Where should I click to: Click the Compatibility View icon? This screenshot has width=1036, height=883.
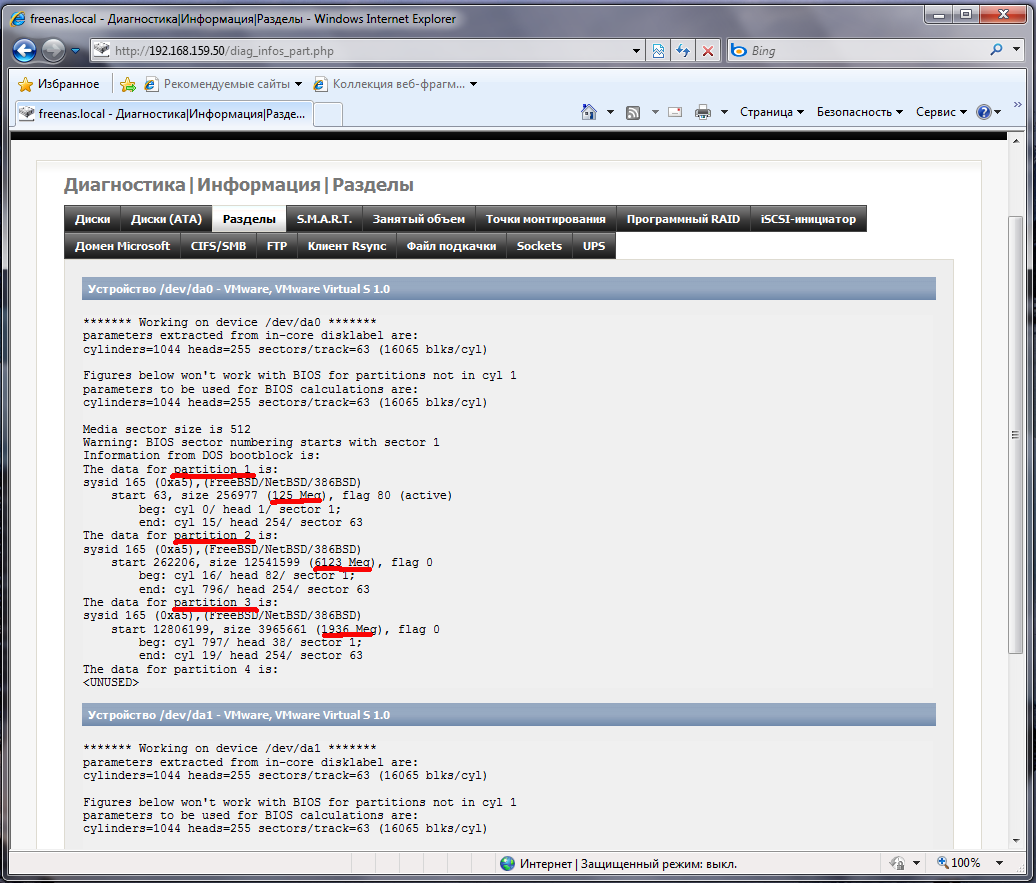(x=659, y=51)
